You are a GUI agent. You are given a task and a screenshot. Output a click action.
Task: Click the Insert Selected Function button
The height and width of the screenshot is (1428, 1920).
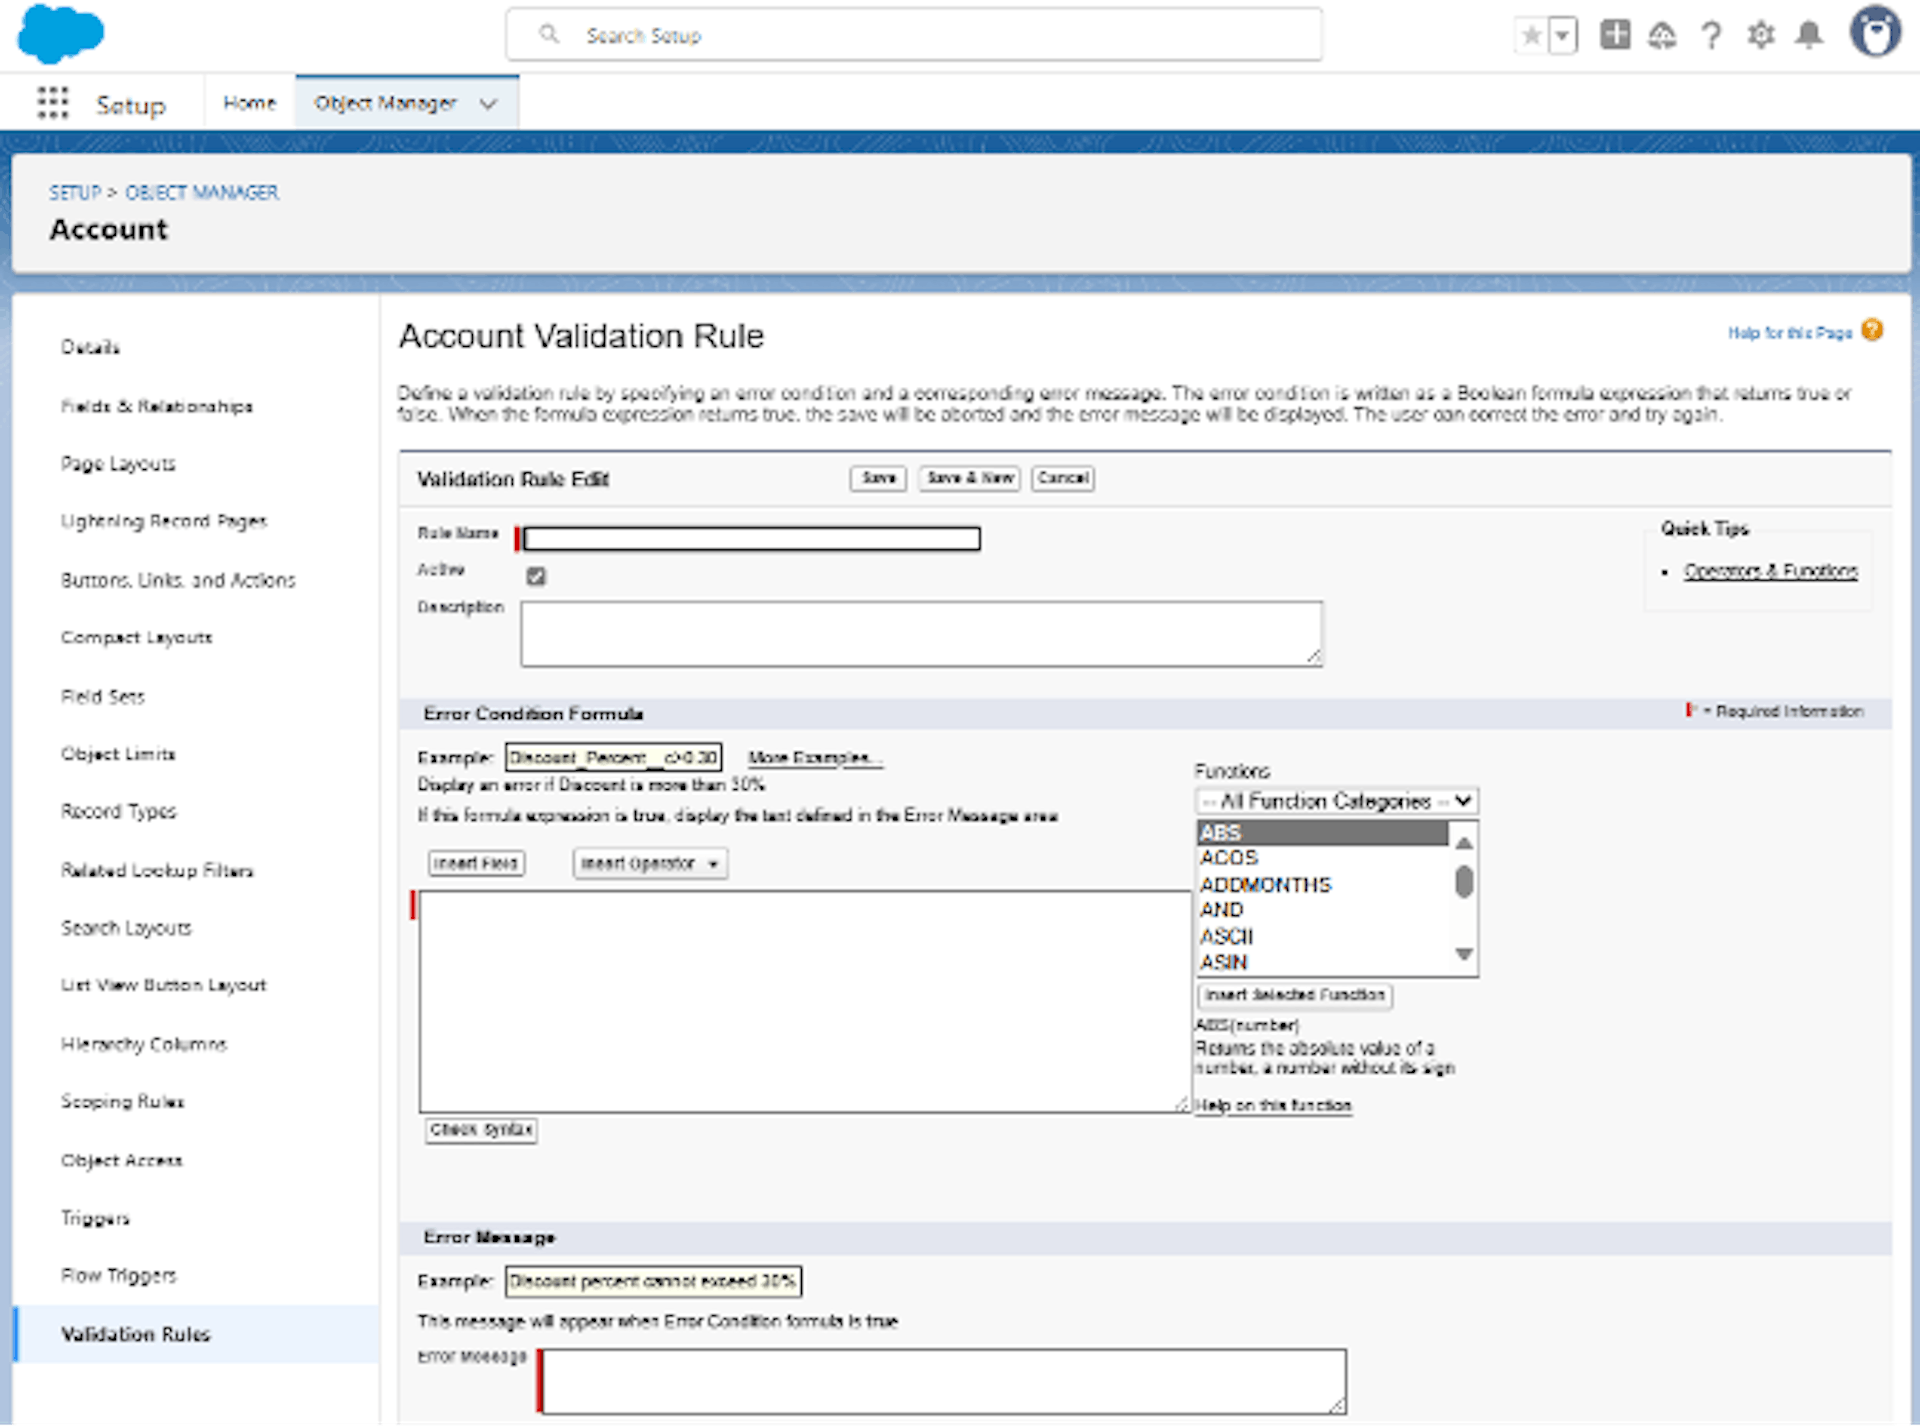(1294, 995)
